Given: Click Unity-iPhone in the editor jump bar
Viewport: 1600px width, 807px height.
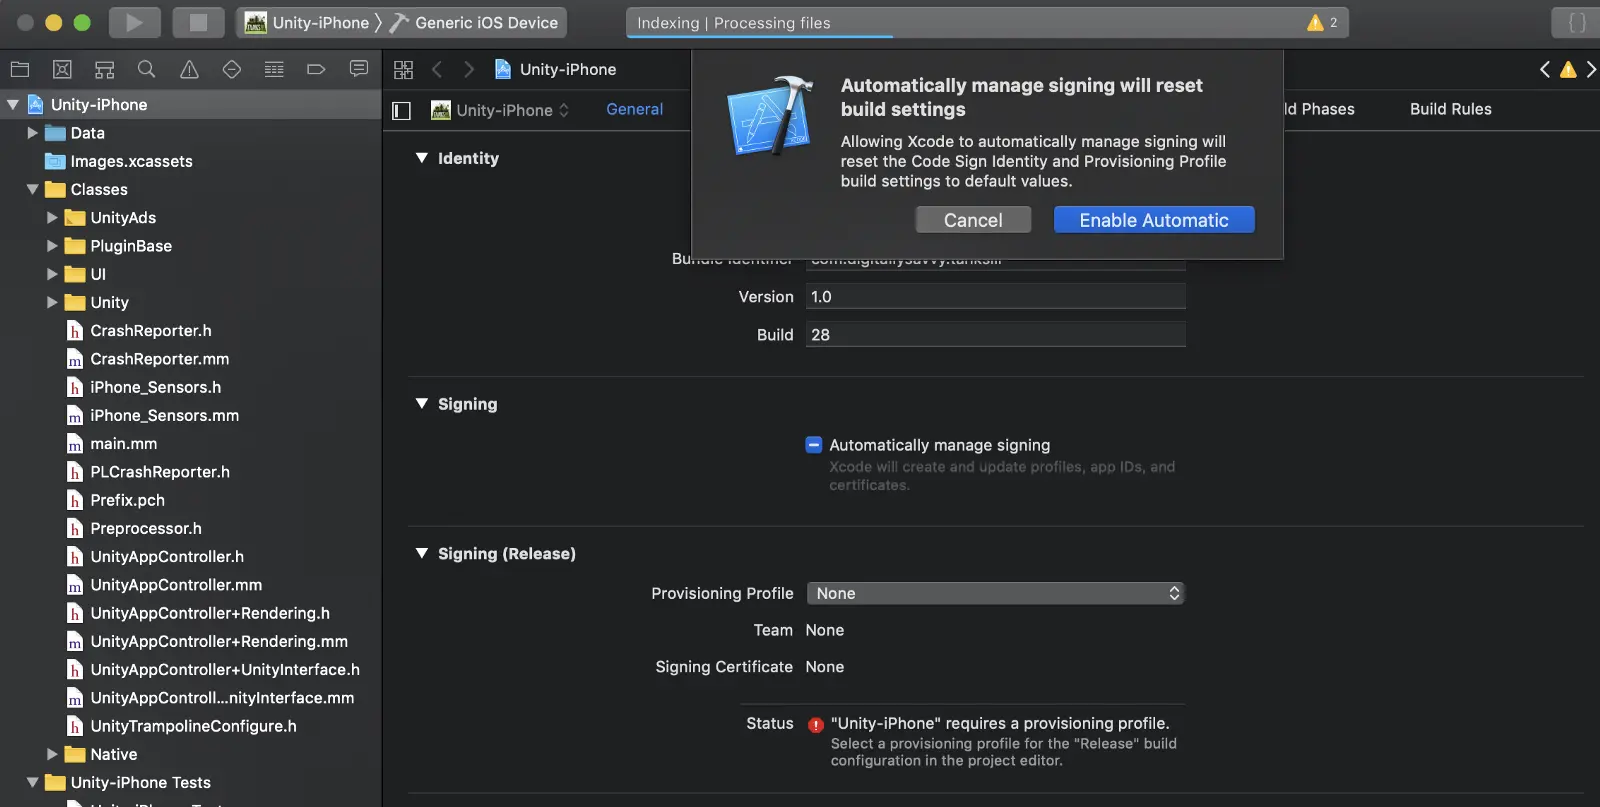Looking at the screenshot, I should pyautogui.click(x=568, y=69).
